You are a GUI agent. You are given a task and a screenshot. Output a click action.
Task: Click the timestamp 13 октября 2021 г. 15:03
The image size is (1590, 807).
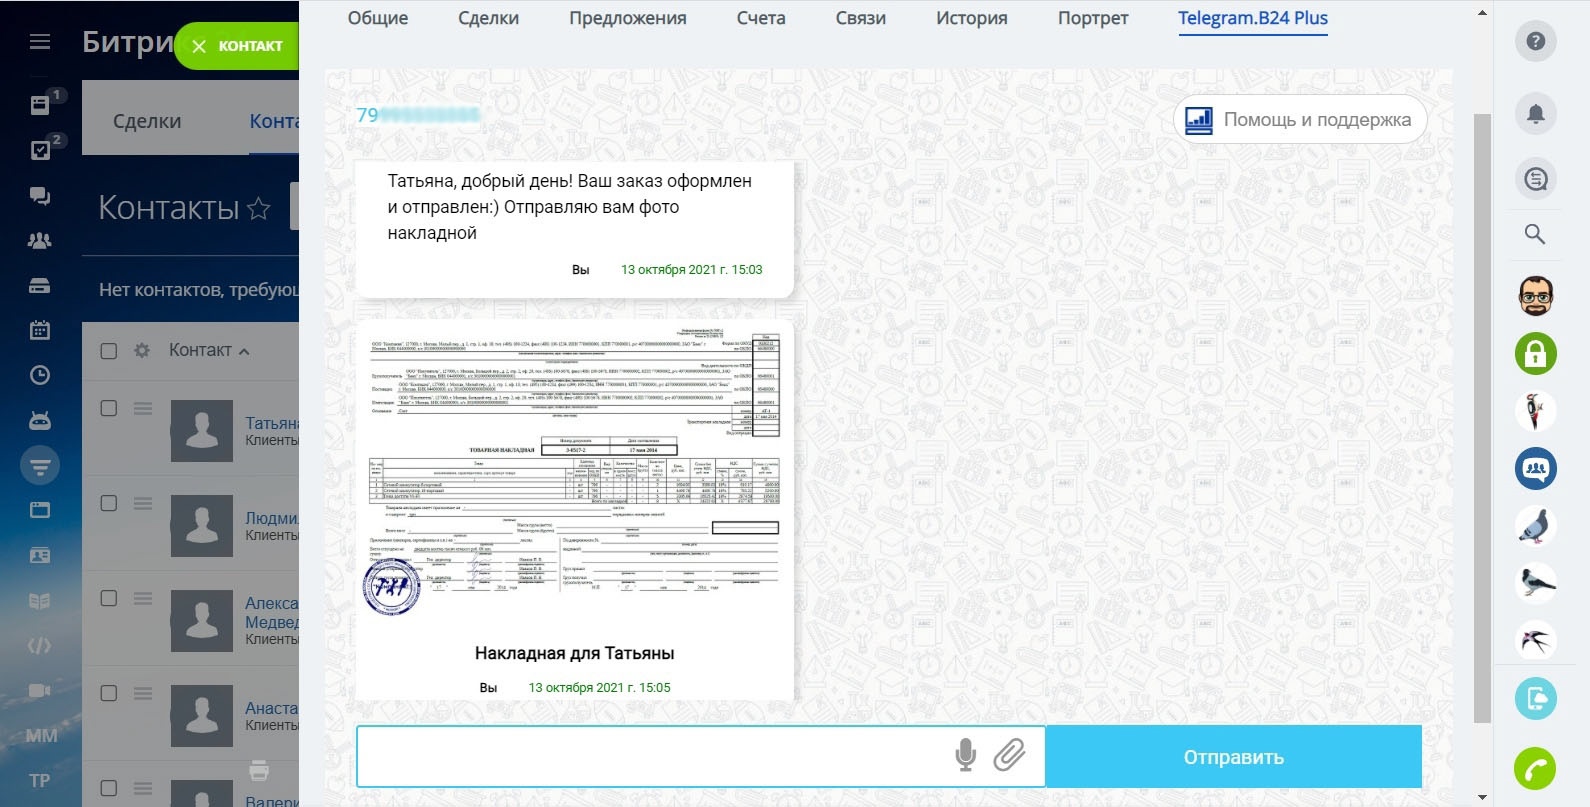click(x=692, y=269)
